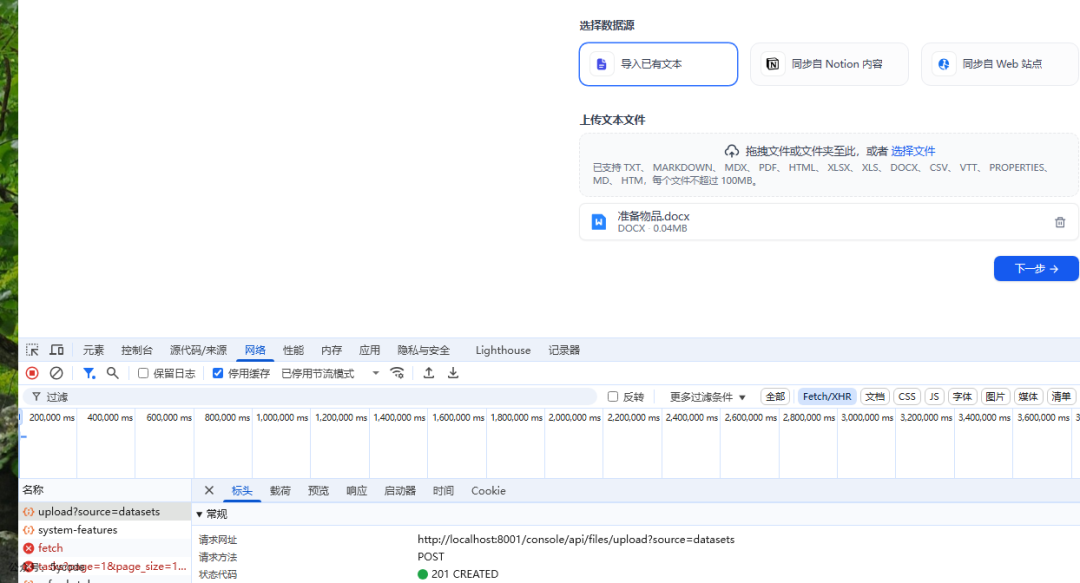Check the 反转 filter checkbox

click(613, 396)
